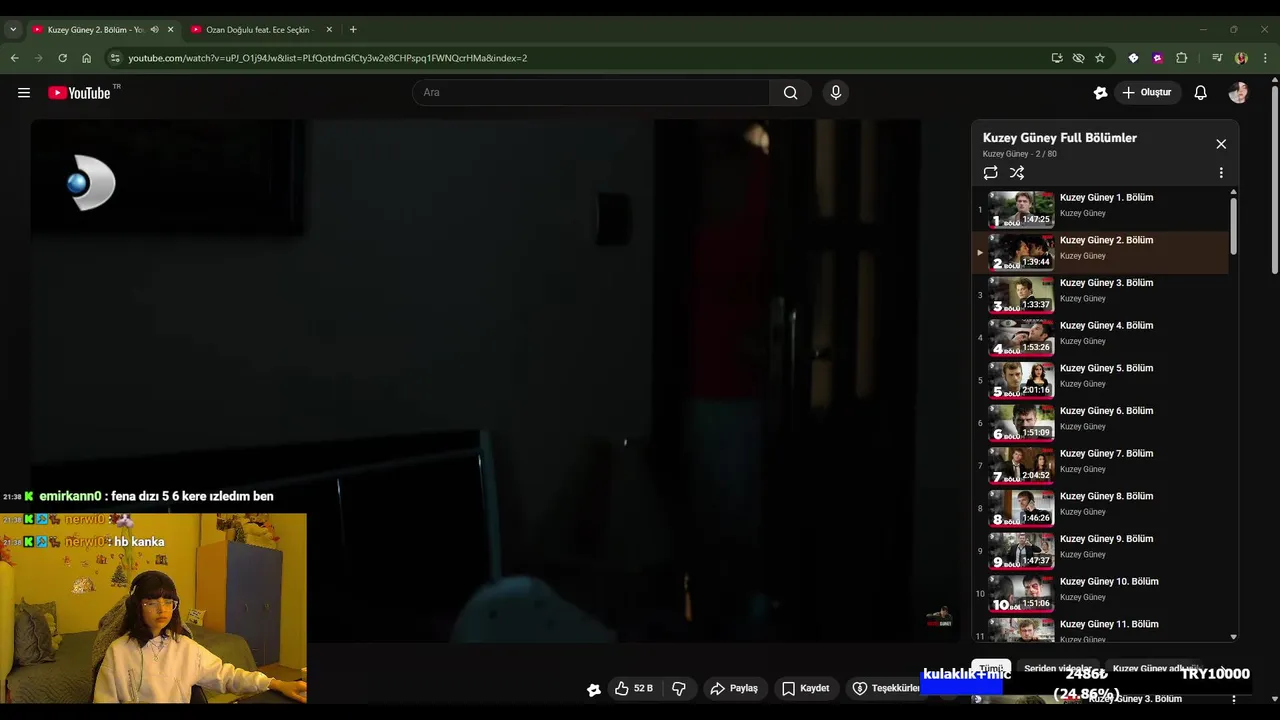Play the Kuzey Güney 5. Bölüm video
Image resolution: width=1280 pixels, height=720 pixels.
click(x=1100, y=380)
